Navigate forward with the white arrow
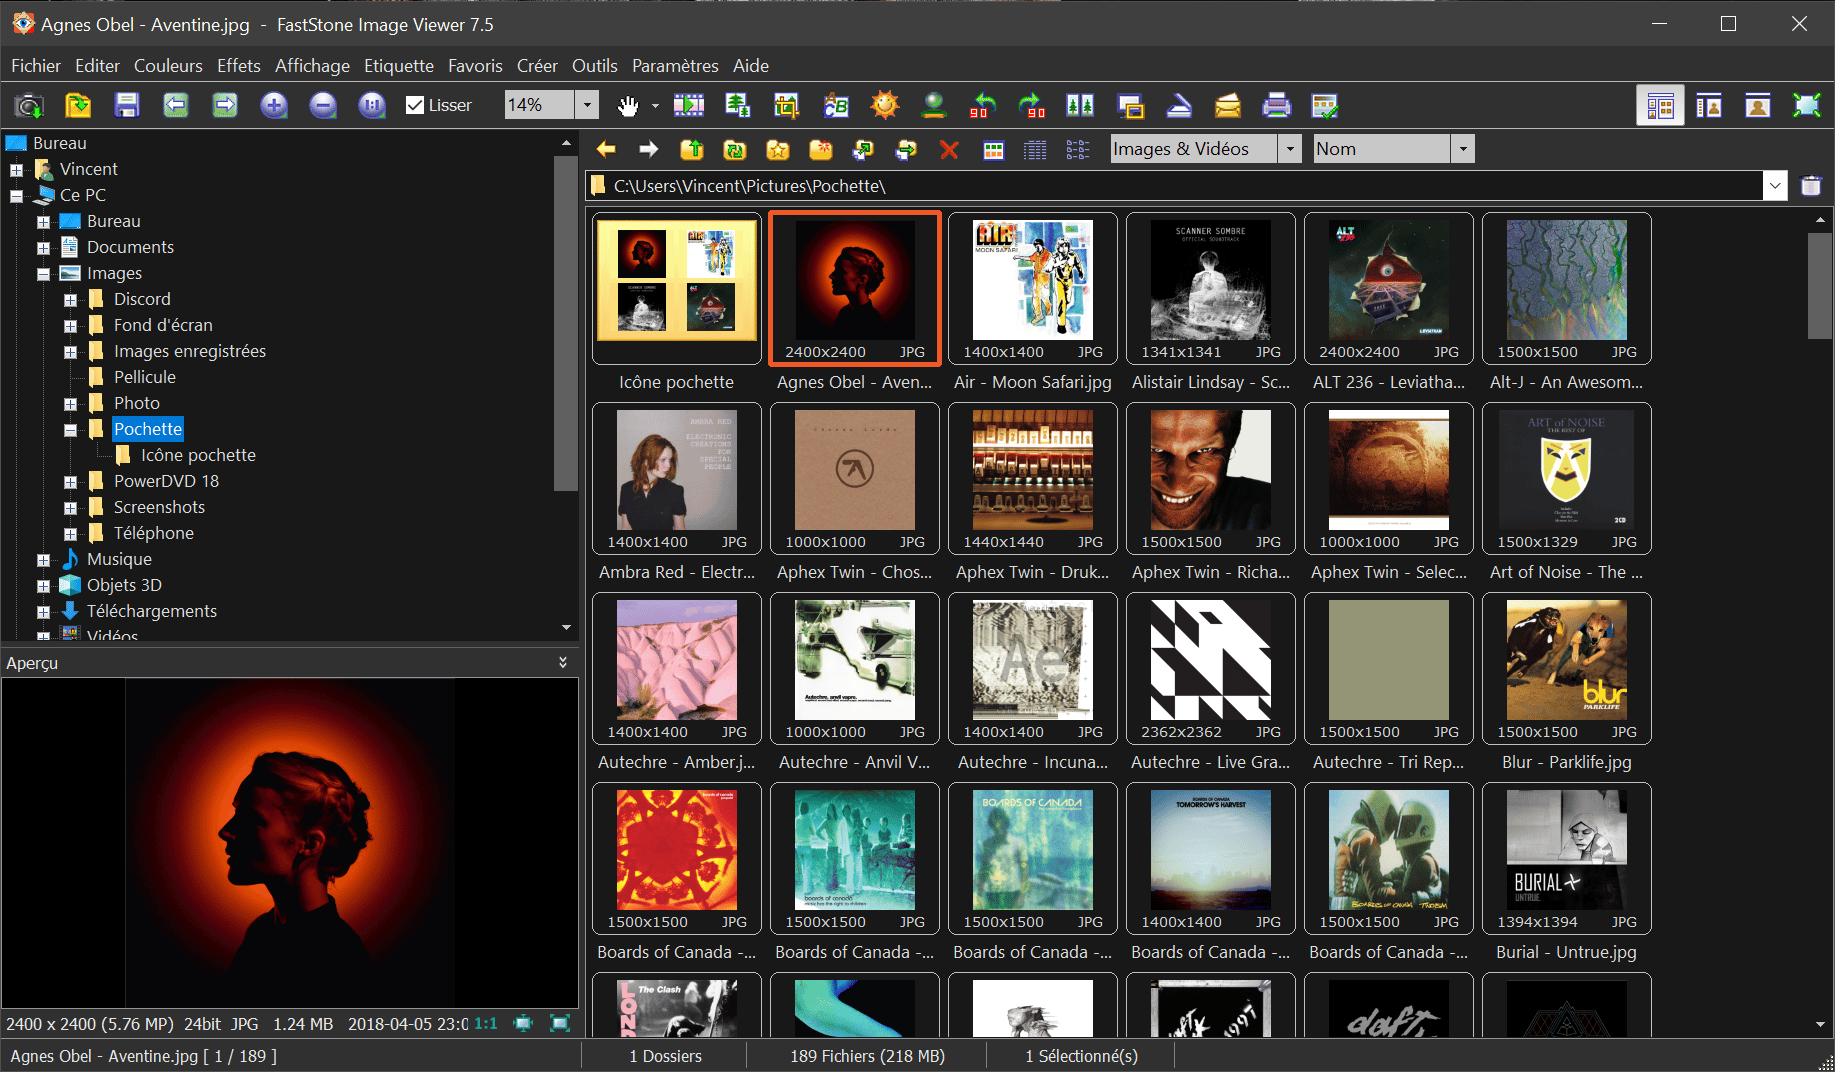The height and width of the screenshot is (1072, 1835). tap(649, 150)
